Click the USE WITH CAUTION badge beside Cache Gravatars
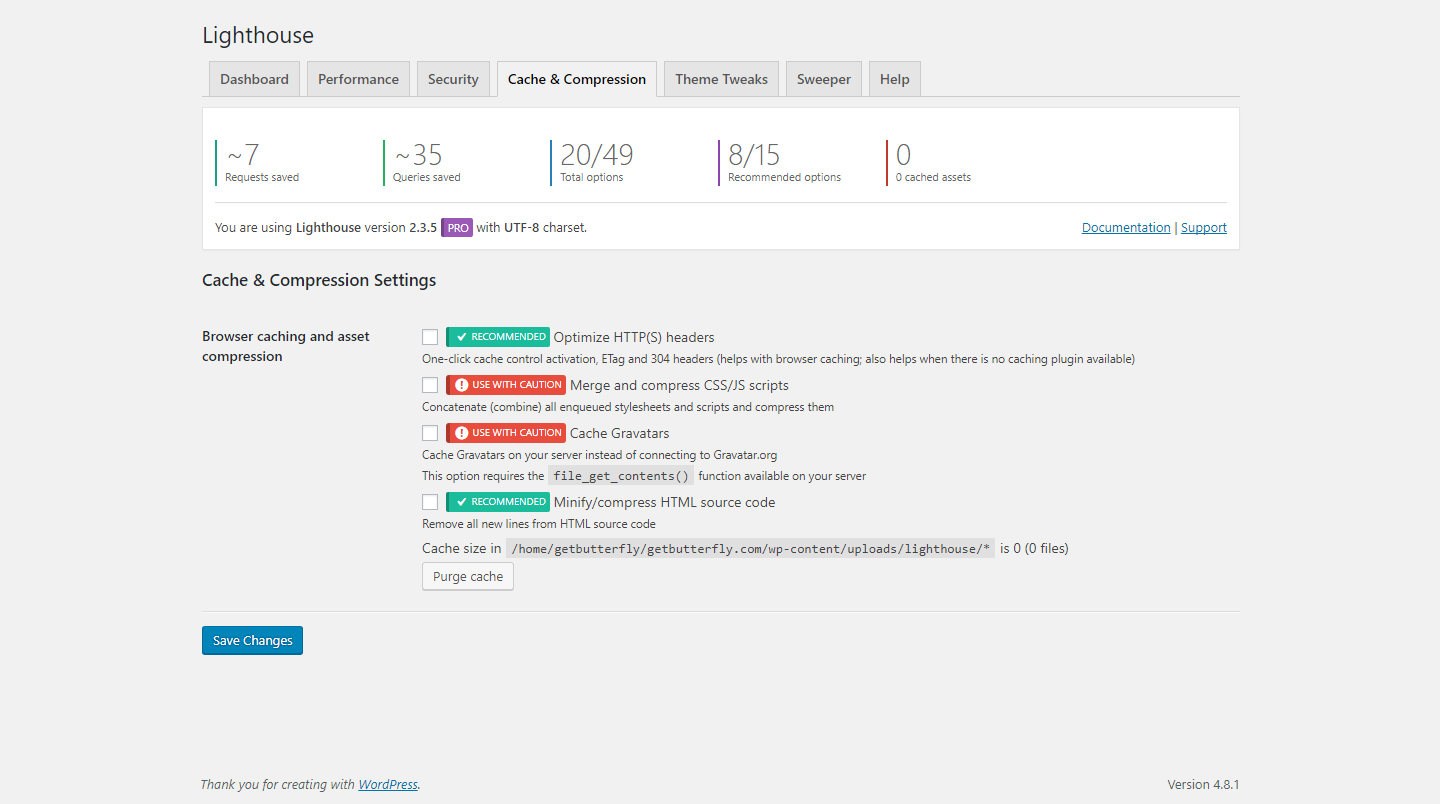 (506, 433)
